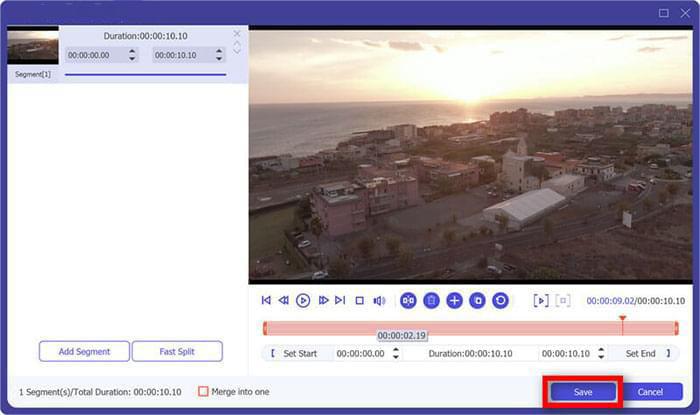Increase Segment[1] end time with up arrow

coord(219,51)
